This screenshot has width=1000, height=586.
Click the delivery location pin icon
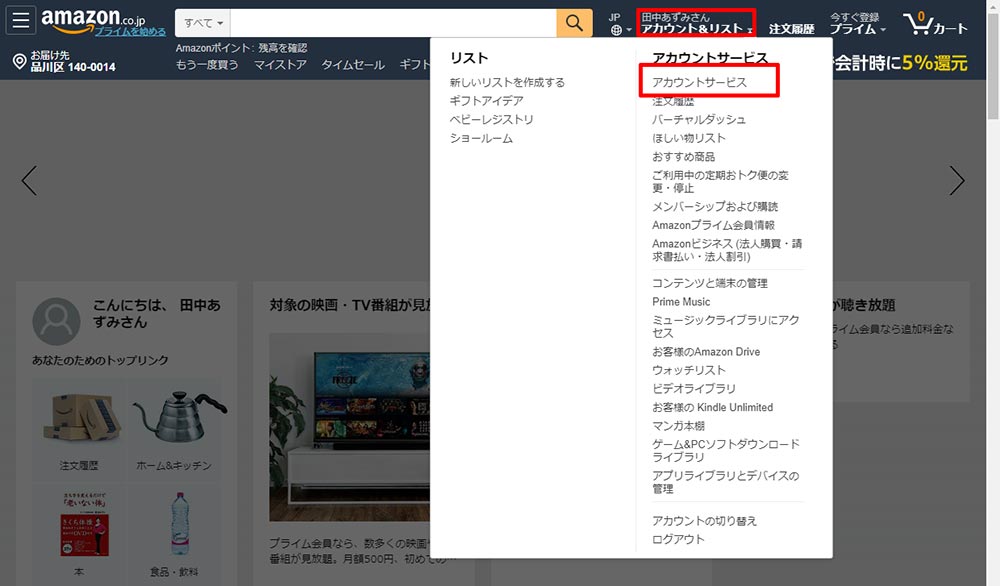tap(19, 61)
